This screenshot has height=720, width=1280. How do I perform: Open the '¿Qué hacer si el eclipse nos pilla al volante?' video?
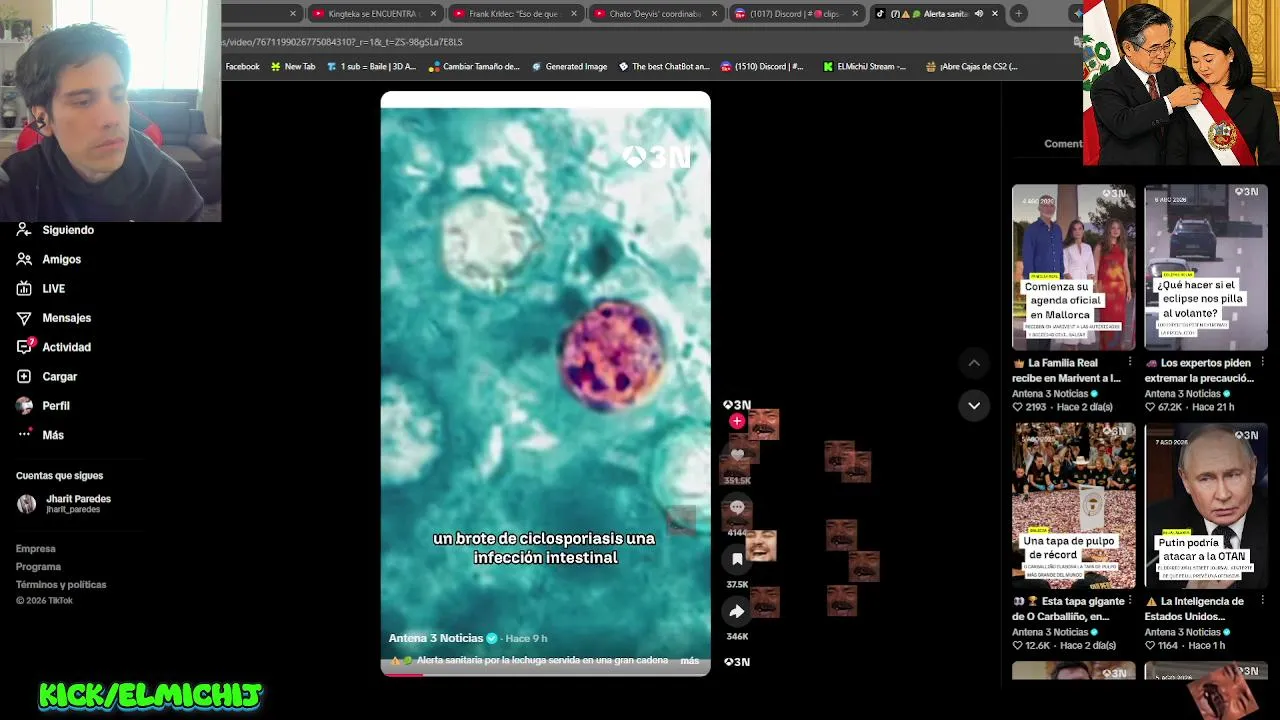tap(1205, 267)
